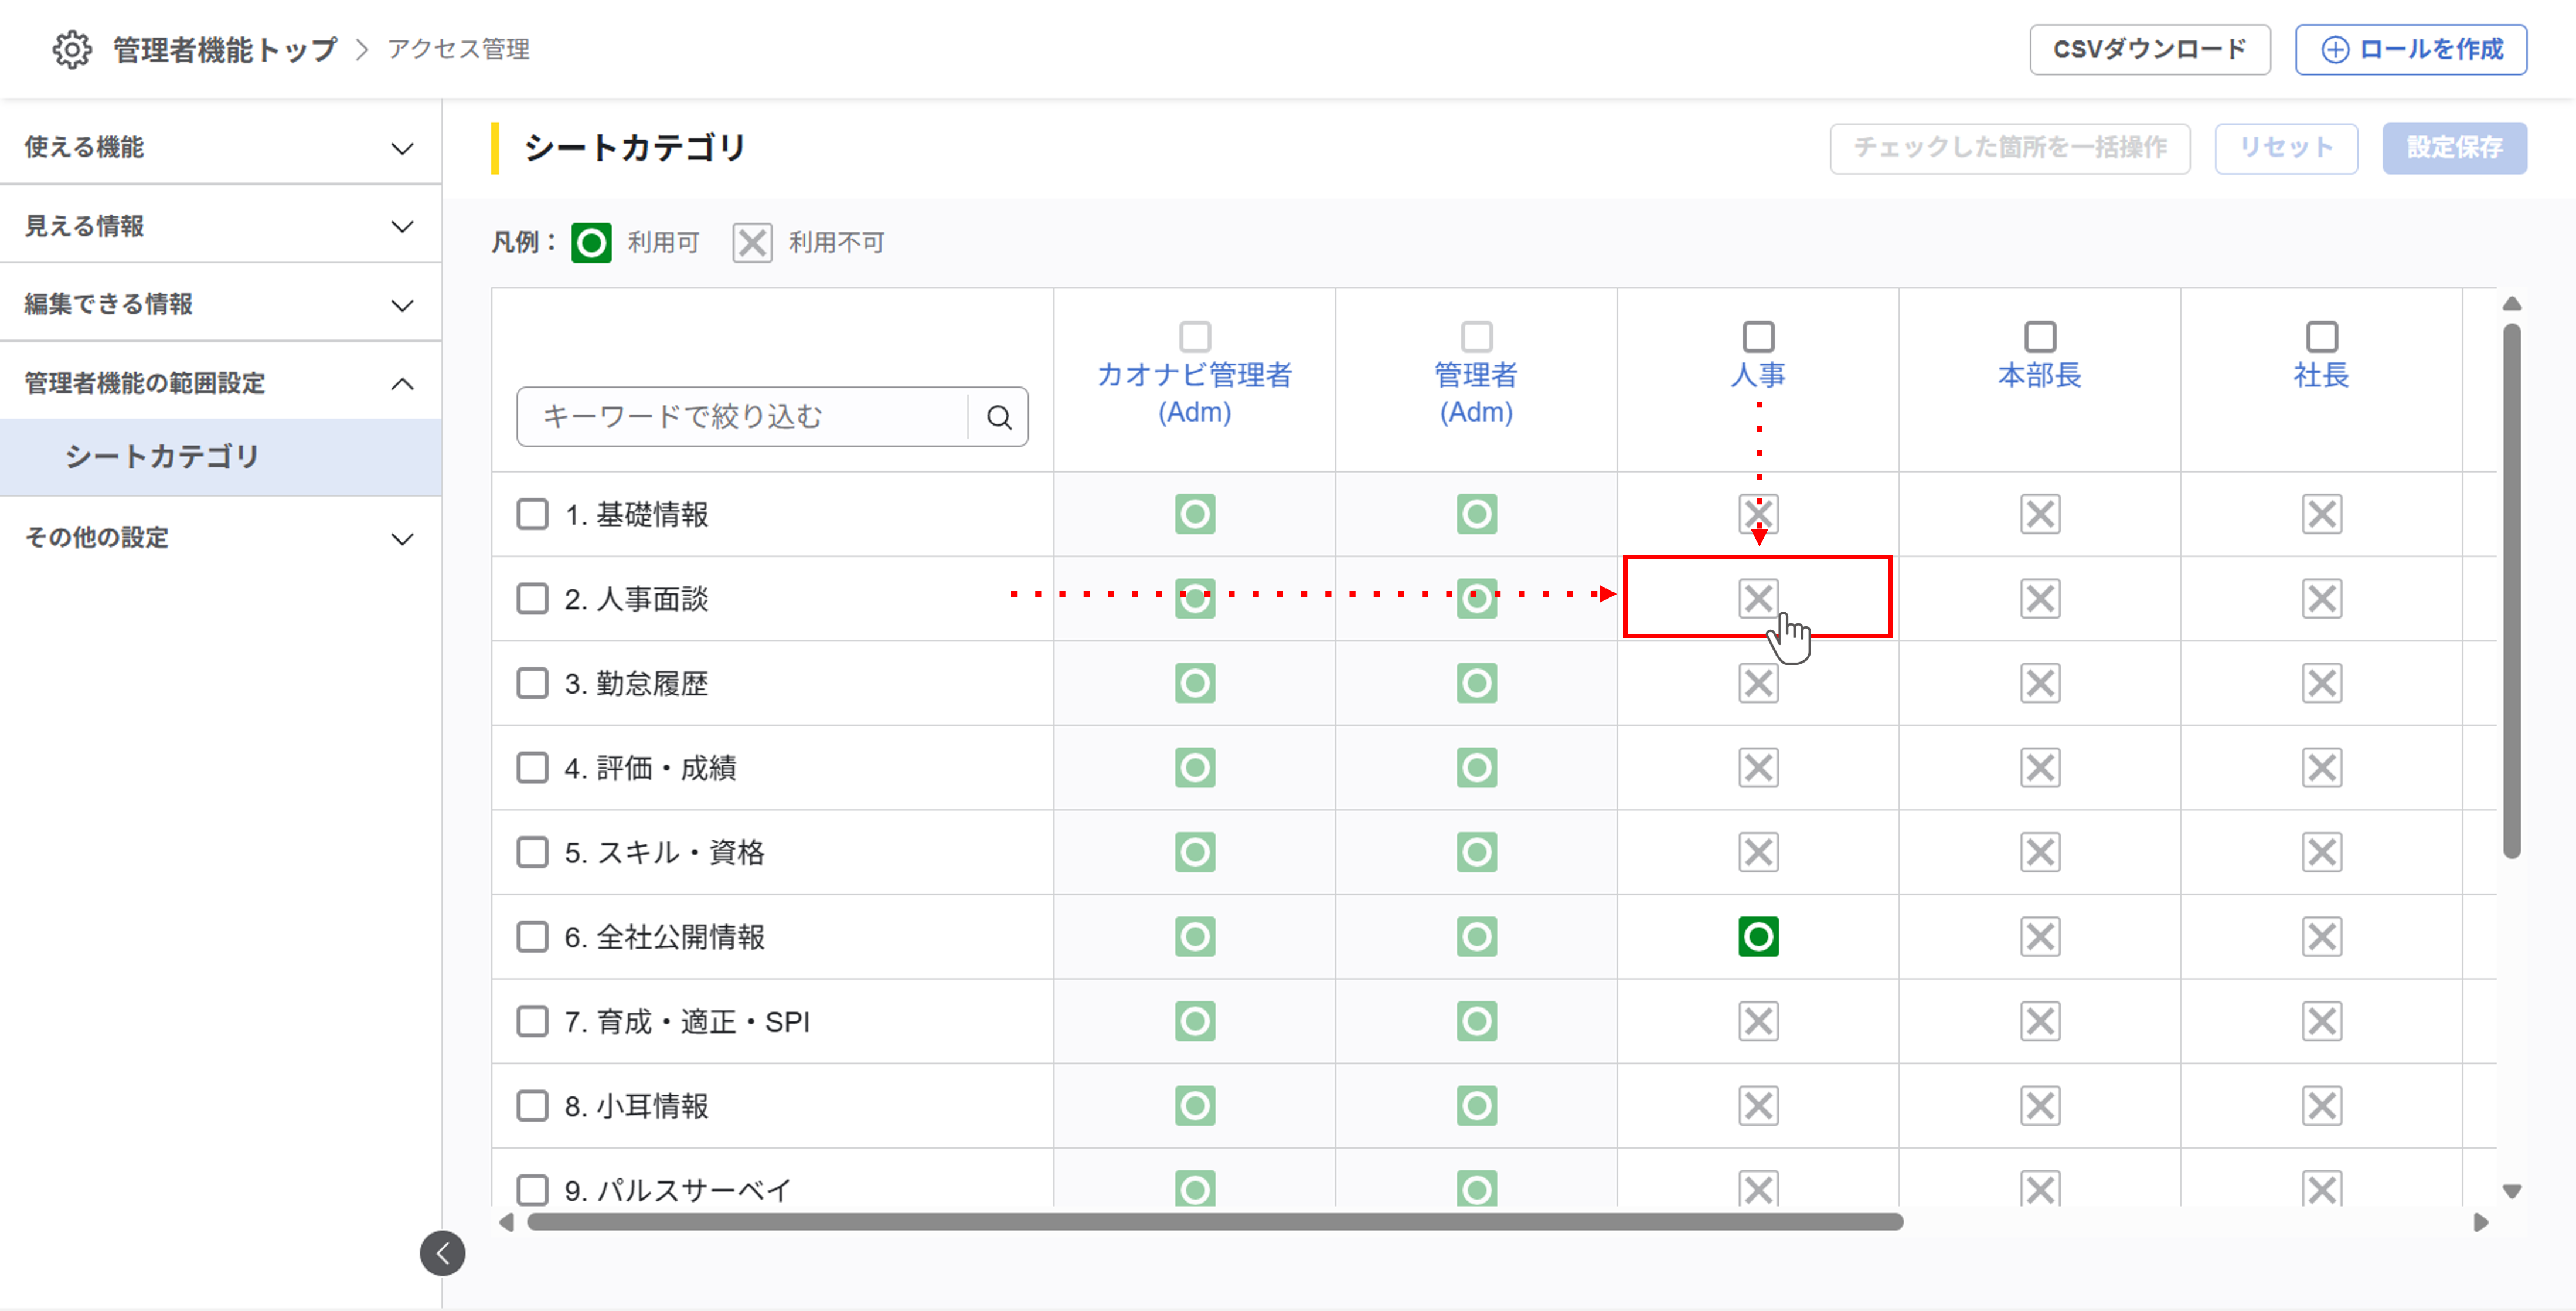The height and width of the screenshot is (1311, 2576).
Task: Click the search magnifier icon
Action: tap(999, 417)
